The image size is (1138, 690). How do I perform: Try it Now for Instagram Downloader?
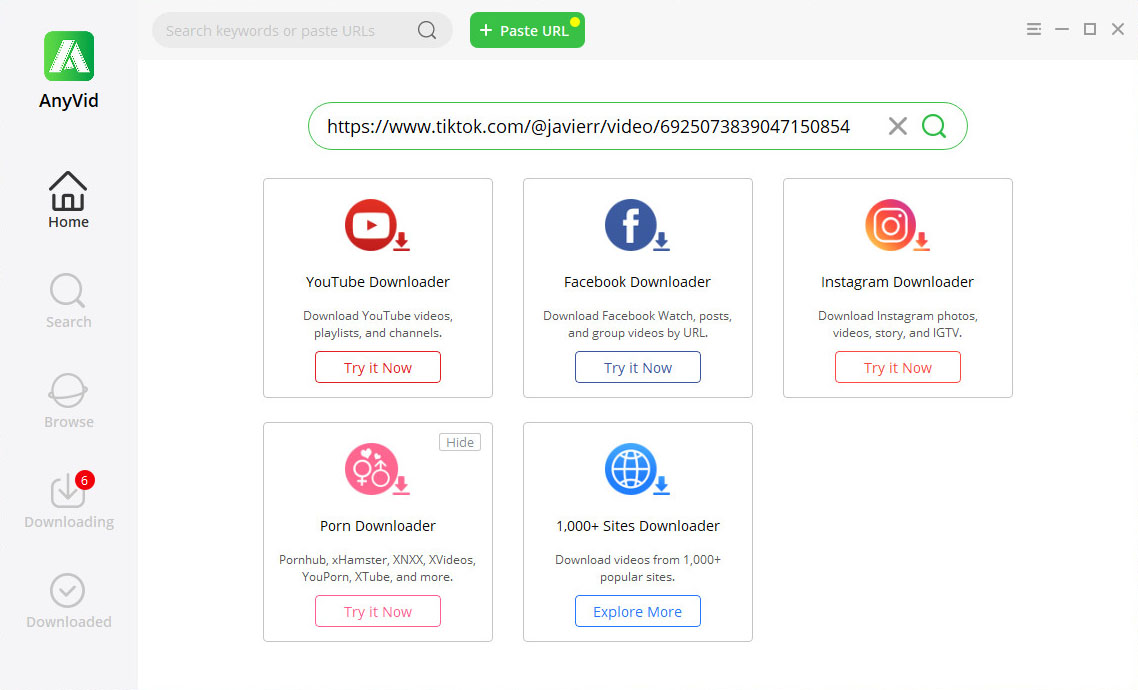898,367
